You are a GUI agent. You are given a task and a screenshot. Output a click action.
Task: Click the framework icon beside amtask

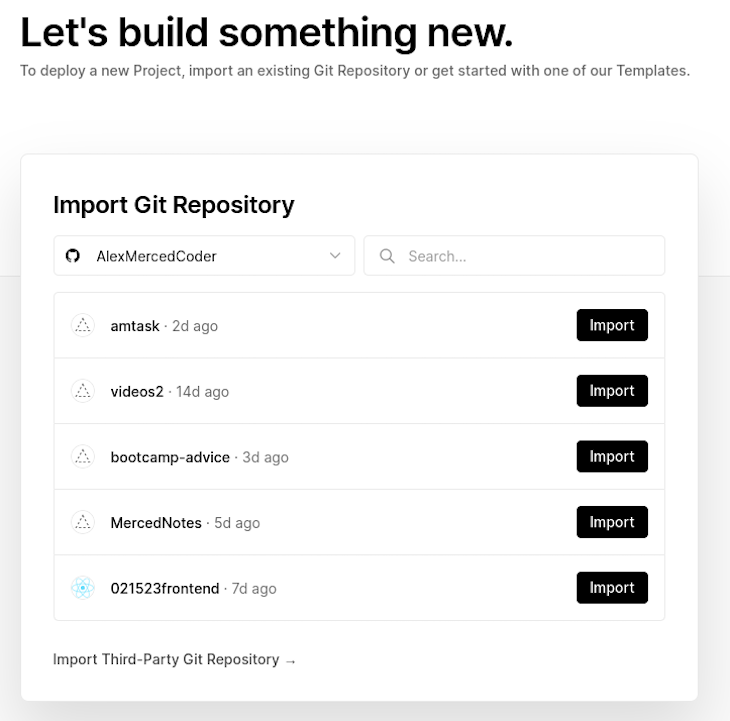83,325
